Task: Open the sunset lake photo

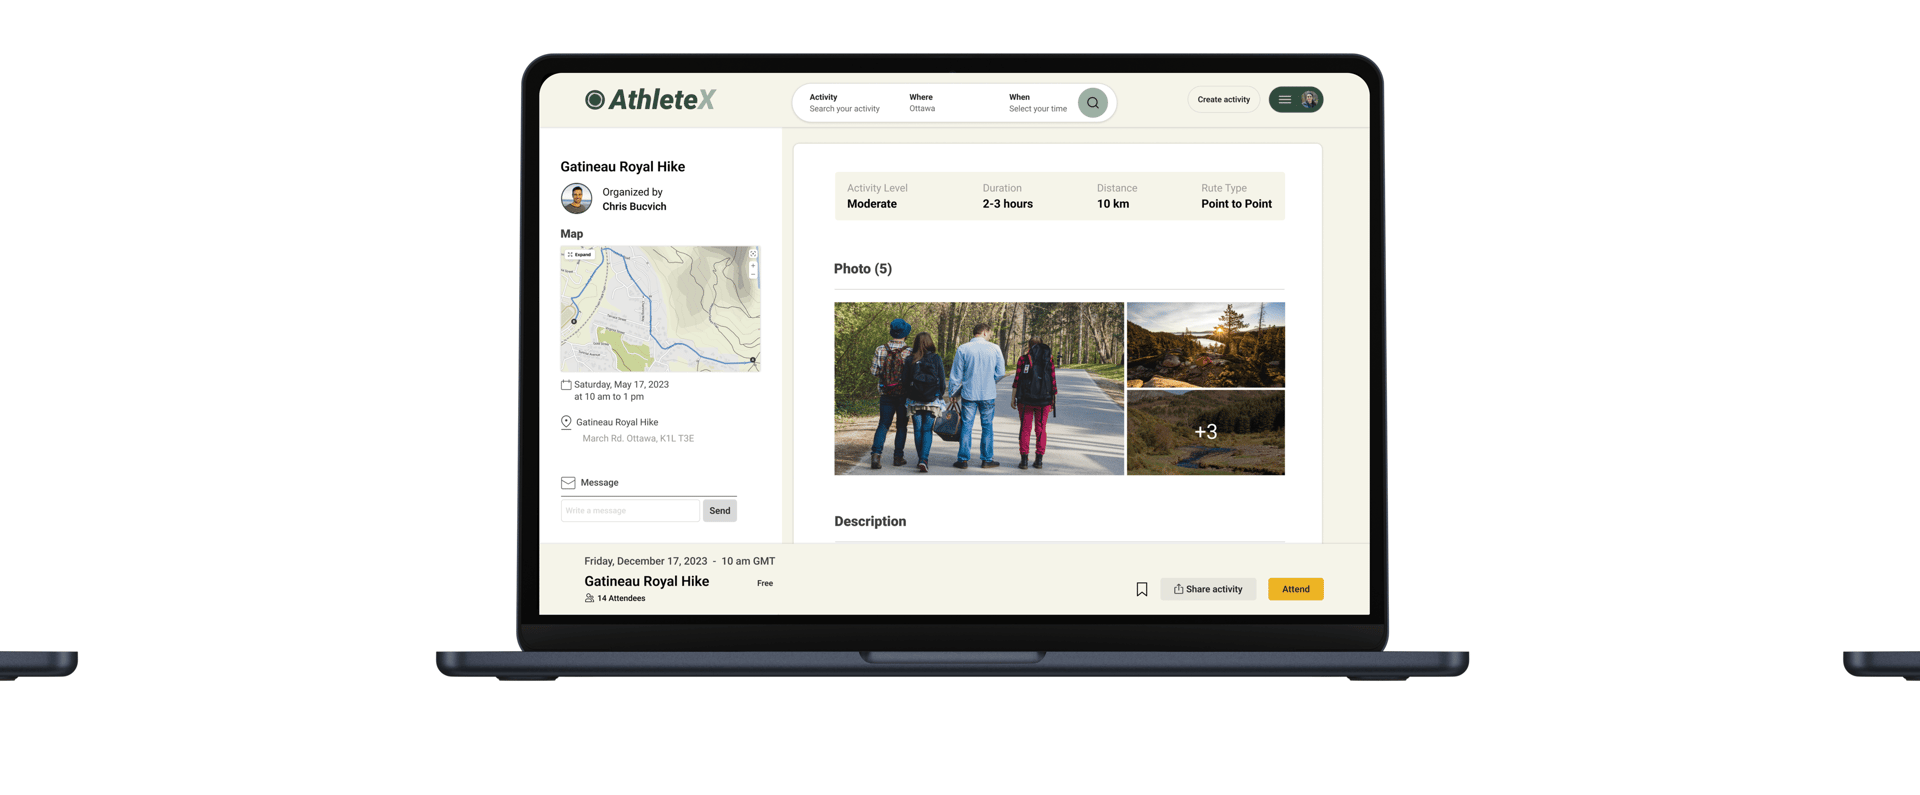Action: pos(1206,344)
